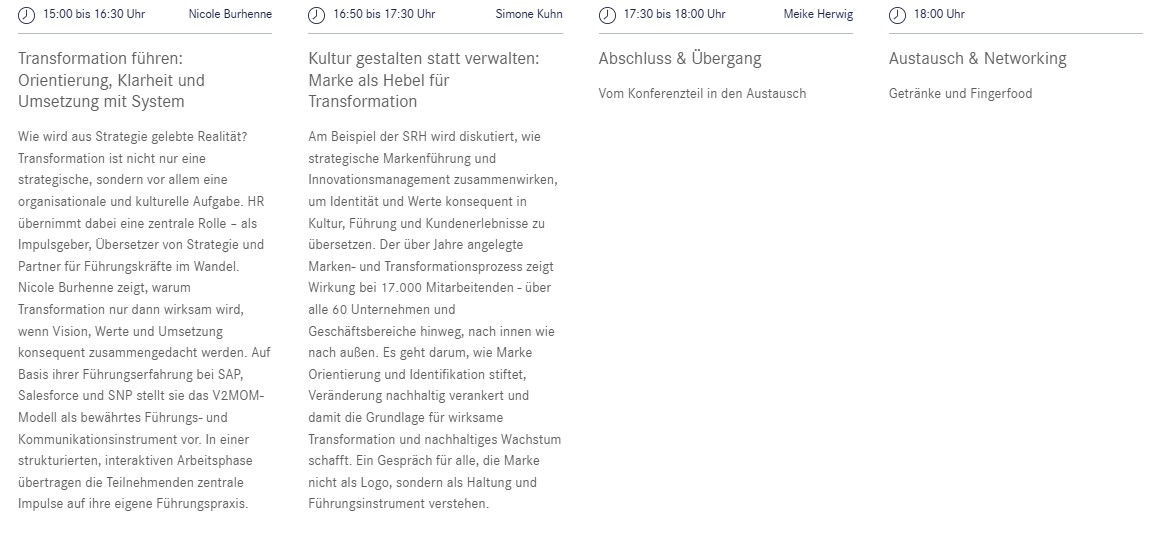Select the 16:50 bis 17:30 Uhr time label
The image size is (1159, 540).
384,14
